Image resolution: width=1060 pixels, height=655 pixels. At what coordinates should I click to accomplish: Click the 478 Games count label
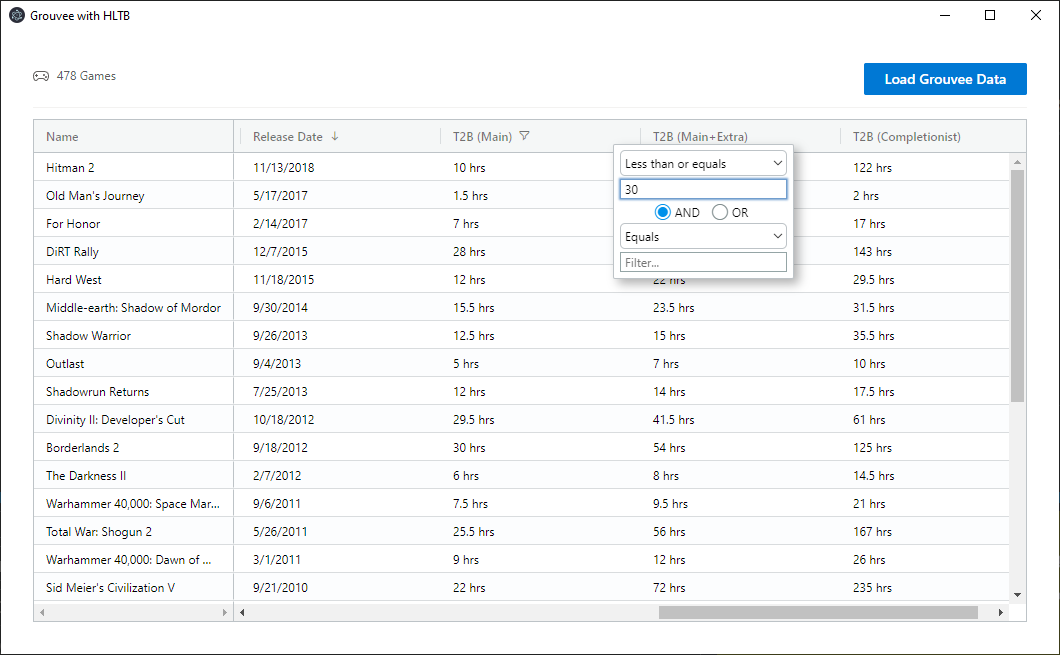click(x=86, y=76)
